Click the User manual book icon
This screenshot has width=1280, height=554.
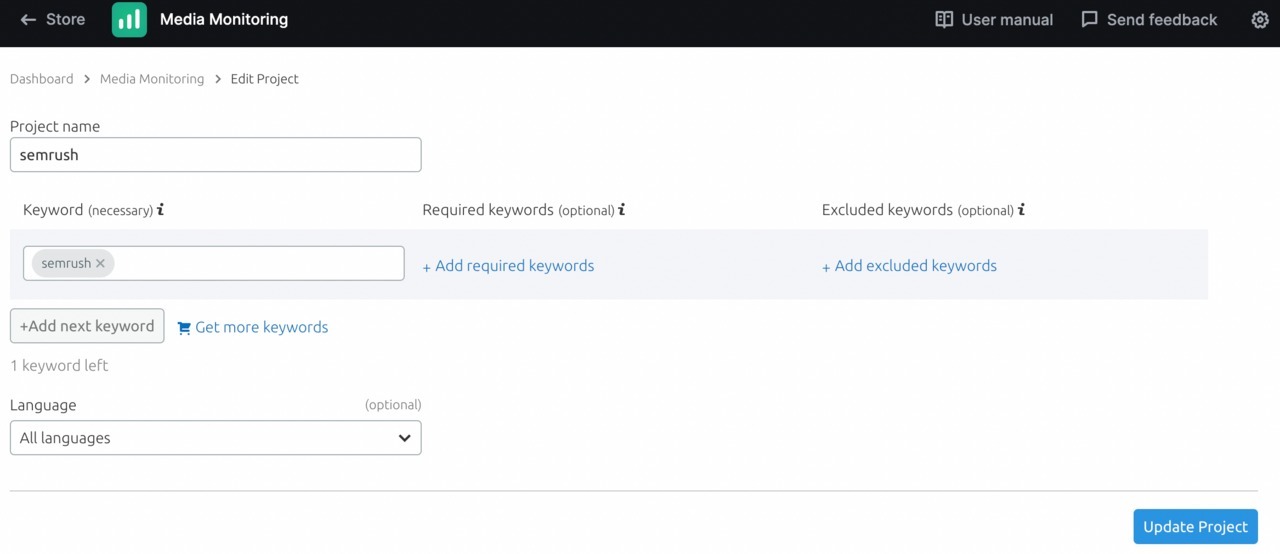(x=944, y=19)
